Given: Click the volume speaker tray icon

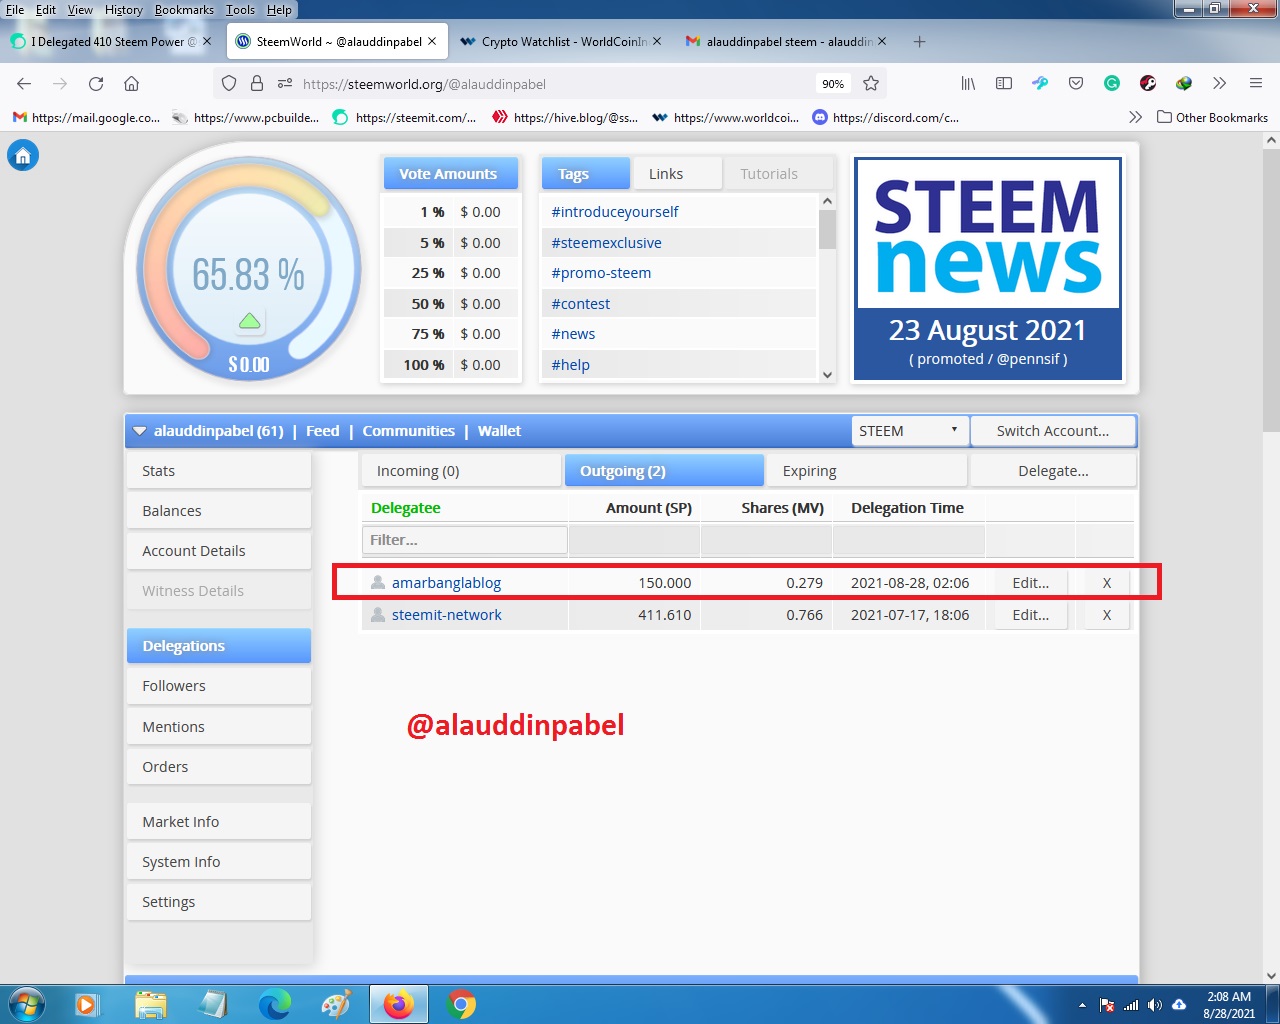Looking at the screenshot, I should tap(1155, 1005).
